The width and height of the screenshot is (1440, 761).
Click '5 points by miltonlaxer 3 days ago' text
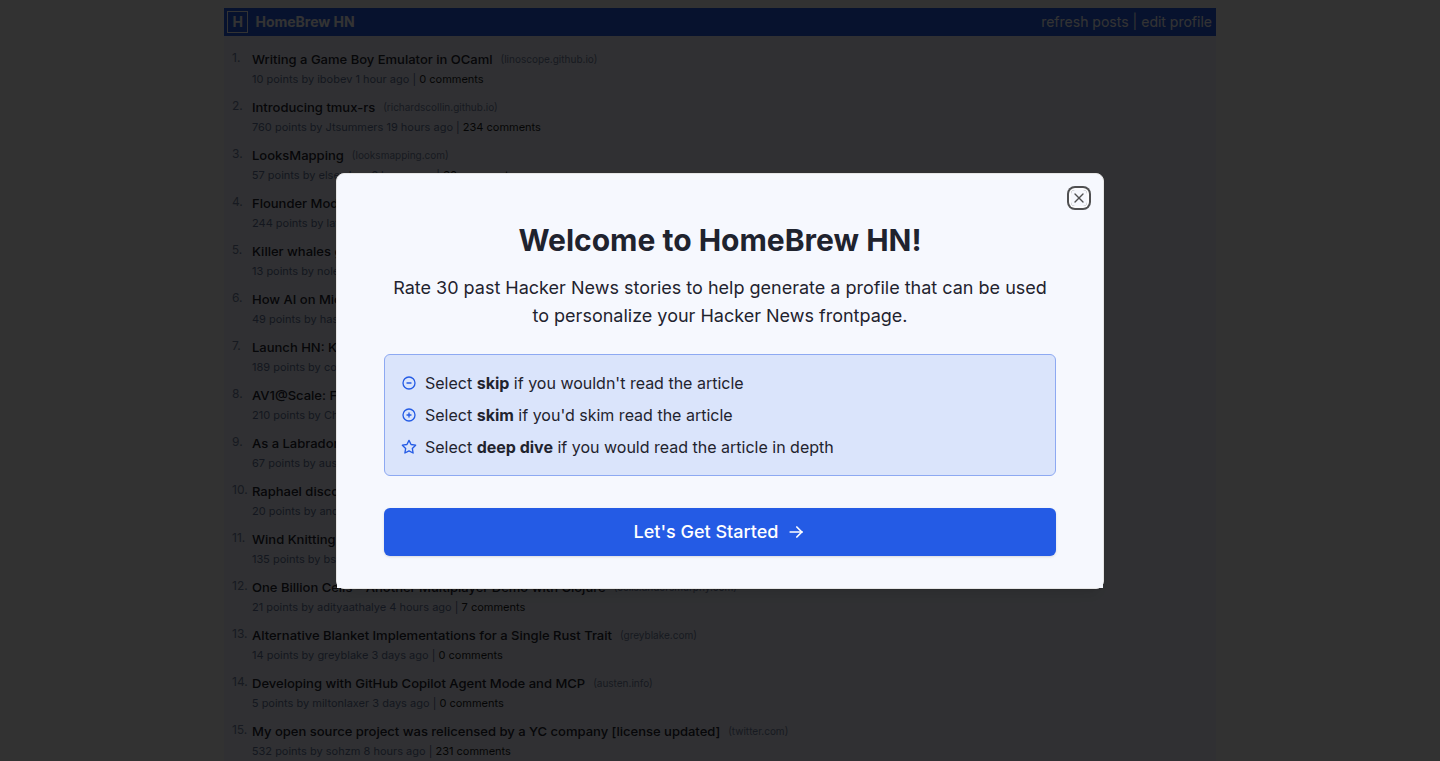point(341,703)
